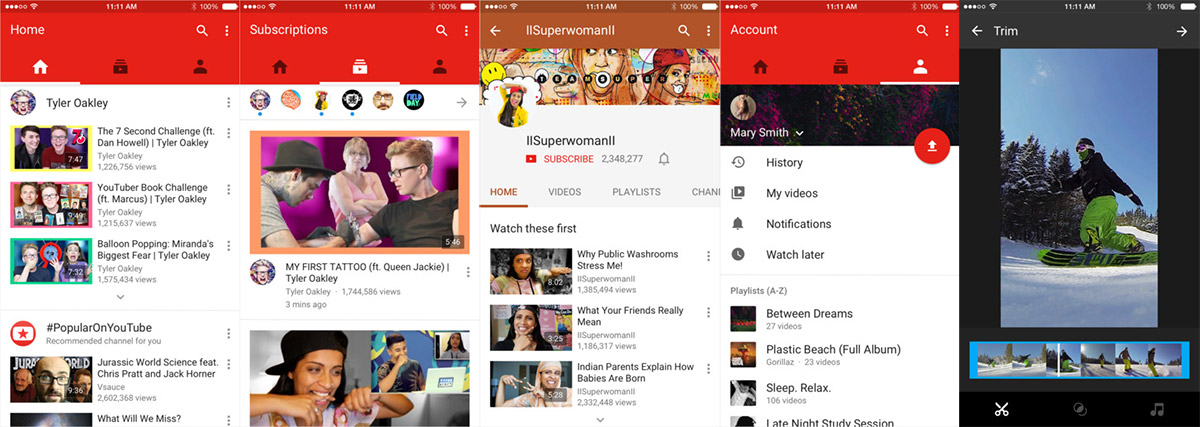Switch to Account tab on Subscriptions screen

click(439, 67)
